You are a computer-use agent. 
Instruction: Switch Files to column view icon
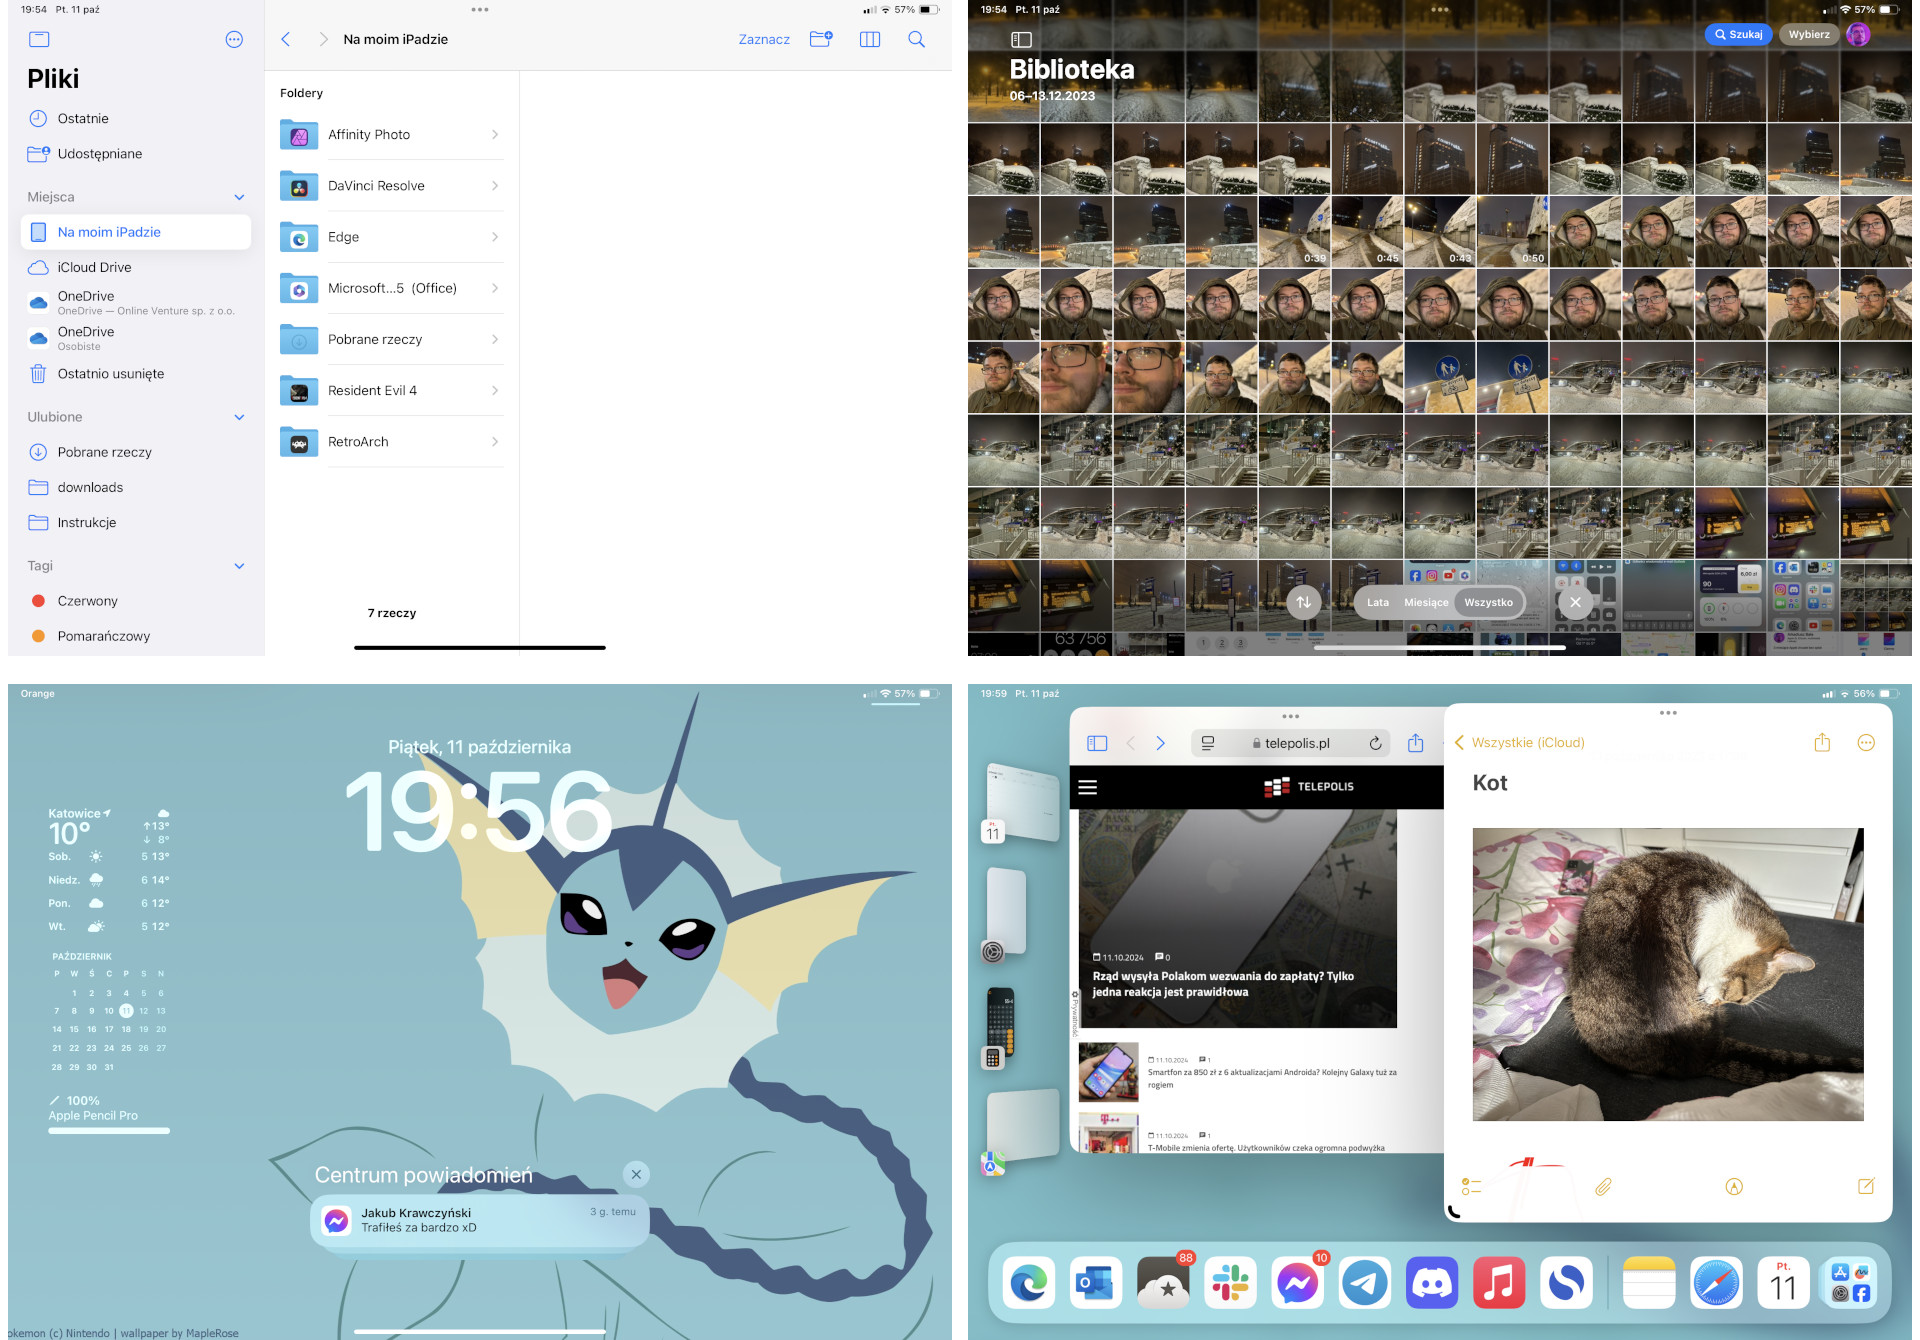pos(869,39)
